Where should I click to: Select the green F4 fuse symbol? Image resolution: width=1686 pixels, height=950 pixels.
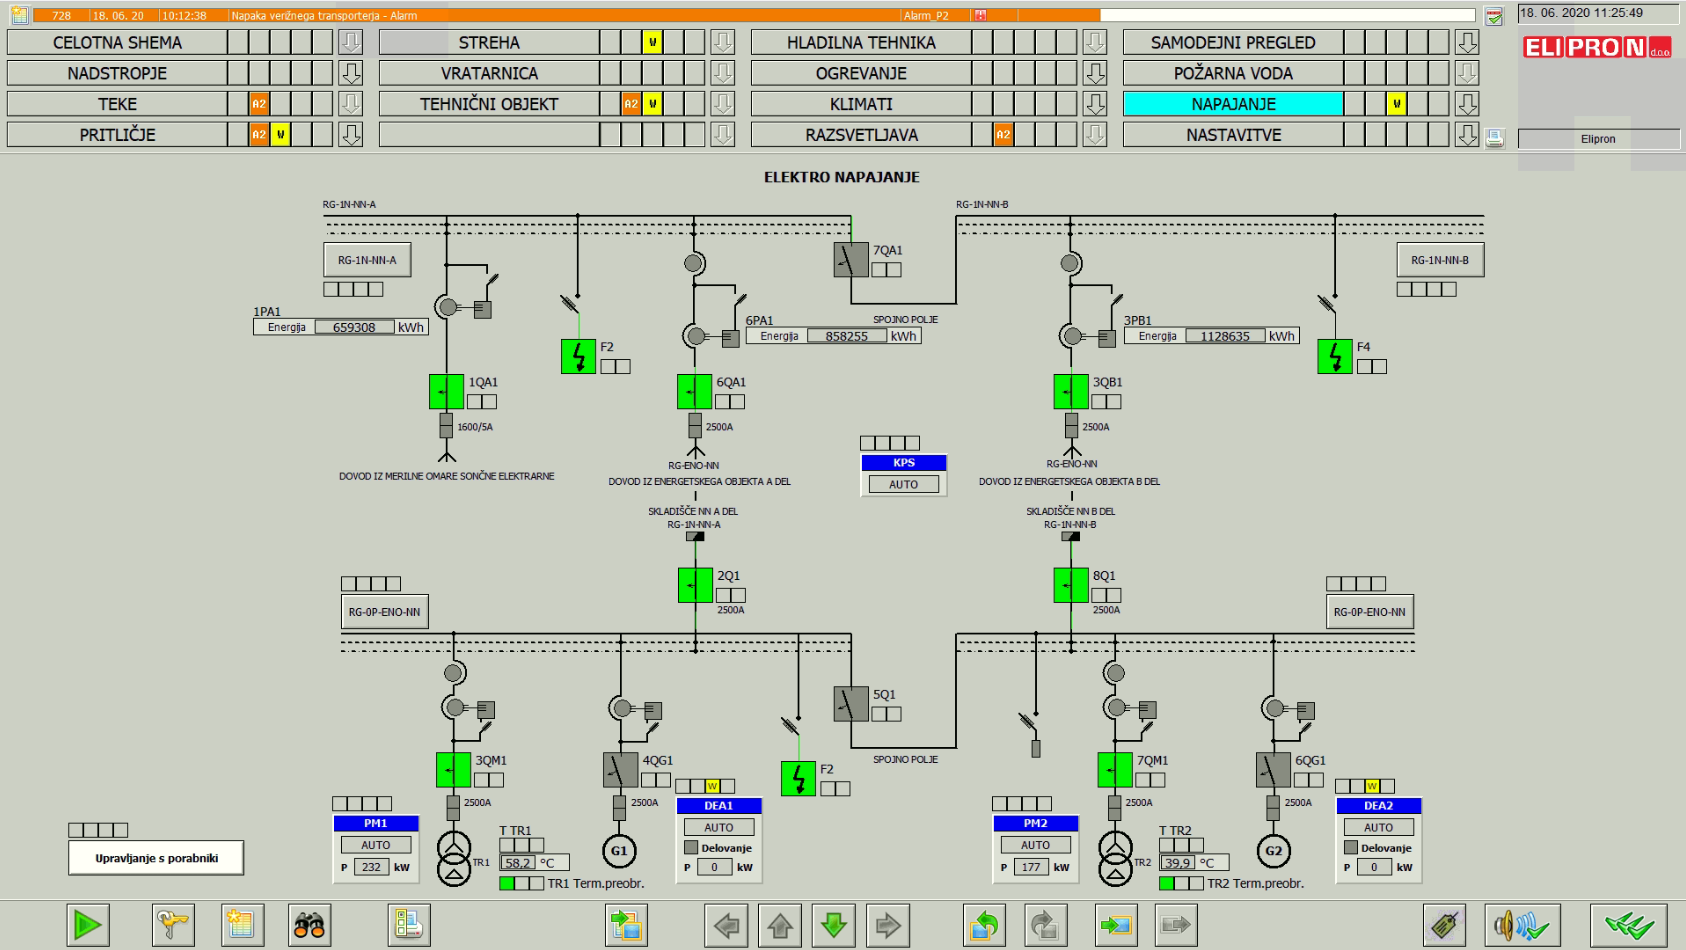1334,357
